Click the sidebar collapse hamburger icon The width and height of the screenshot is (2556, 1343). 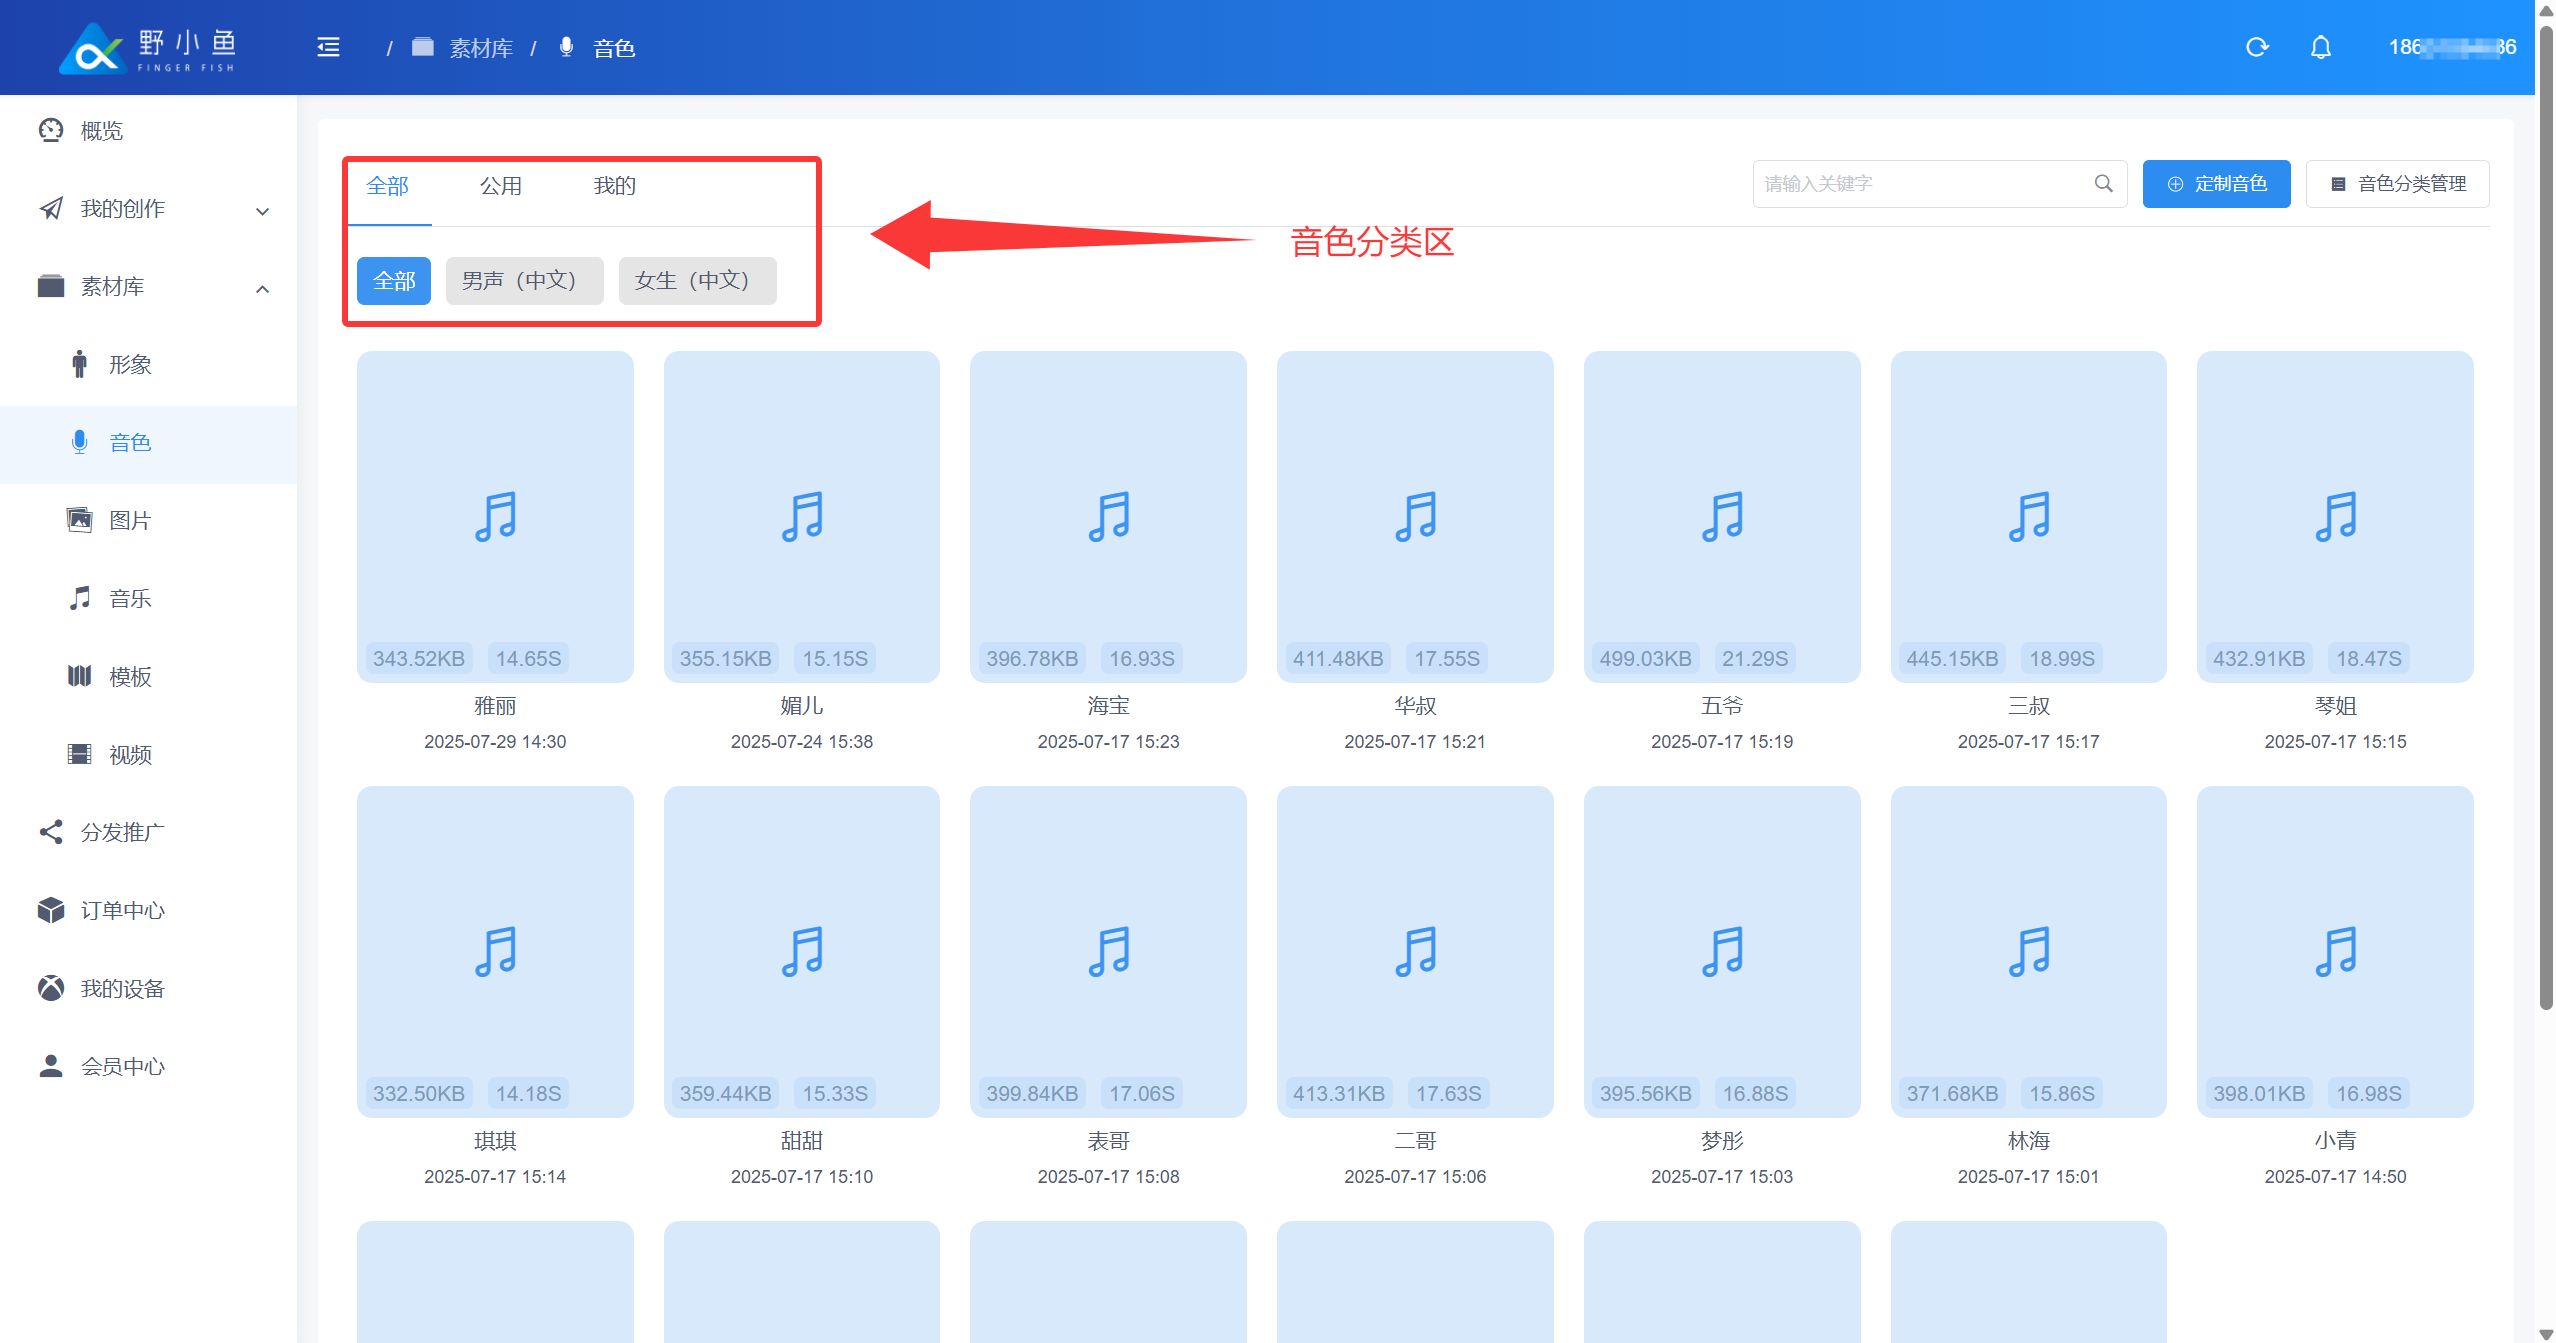coord(328,47)
